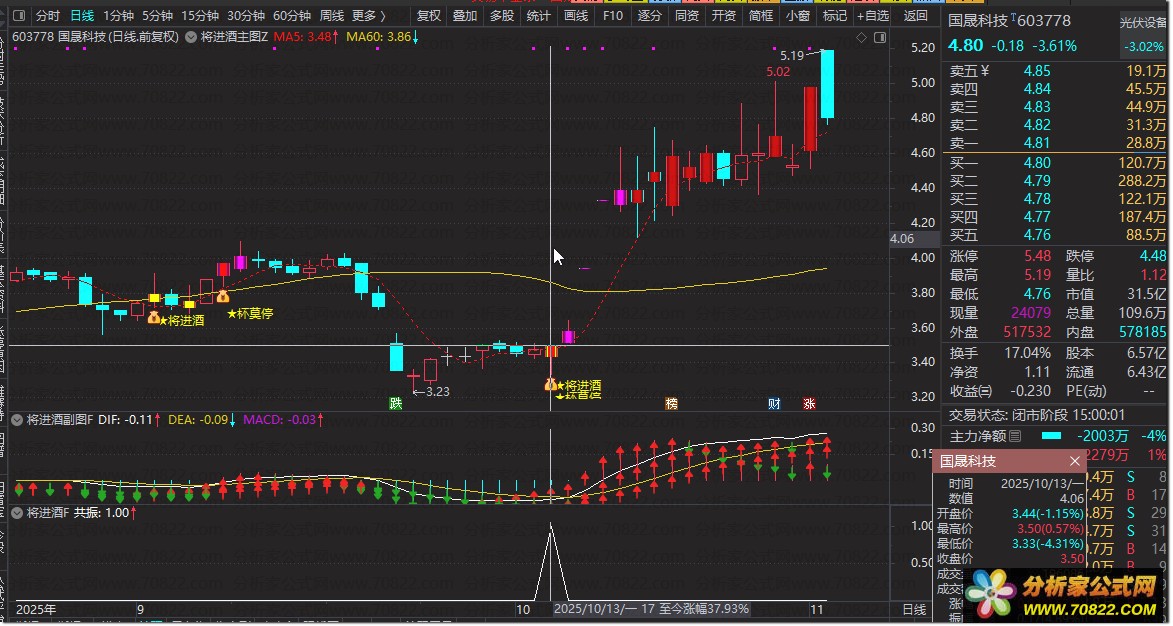Click 交易状态 闭市阶段 status line

click(x=1036, y=415)
